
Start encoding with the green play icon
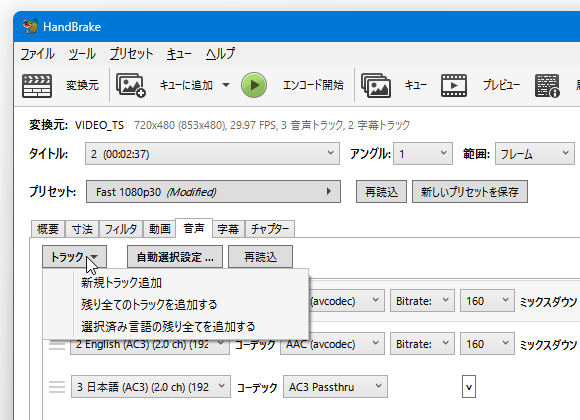254,85
